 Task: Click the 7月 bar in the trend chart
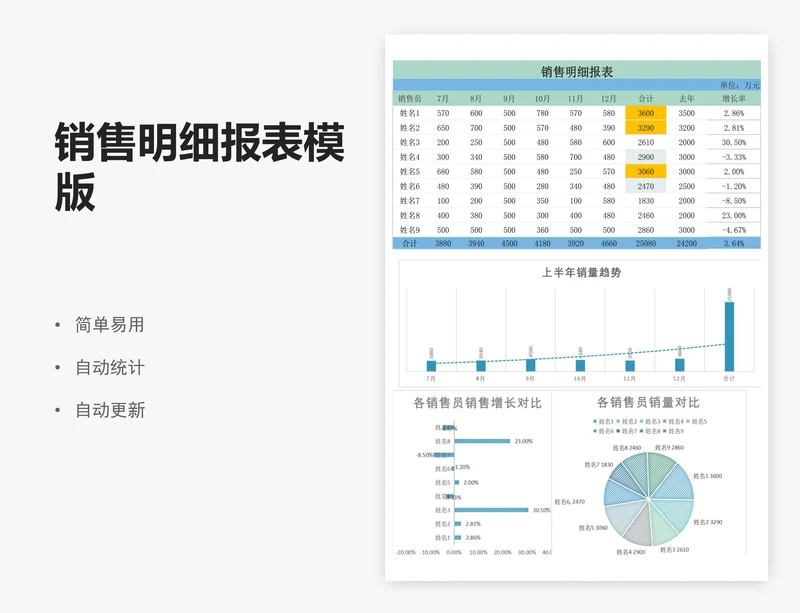point(431,365)
